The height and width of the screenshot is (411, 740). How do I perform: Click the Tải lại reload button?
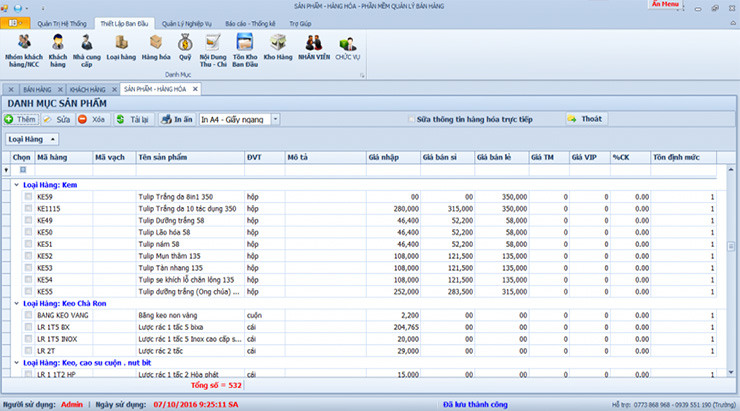pyautogui.click(x=133, y=119)
